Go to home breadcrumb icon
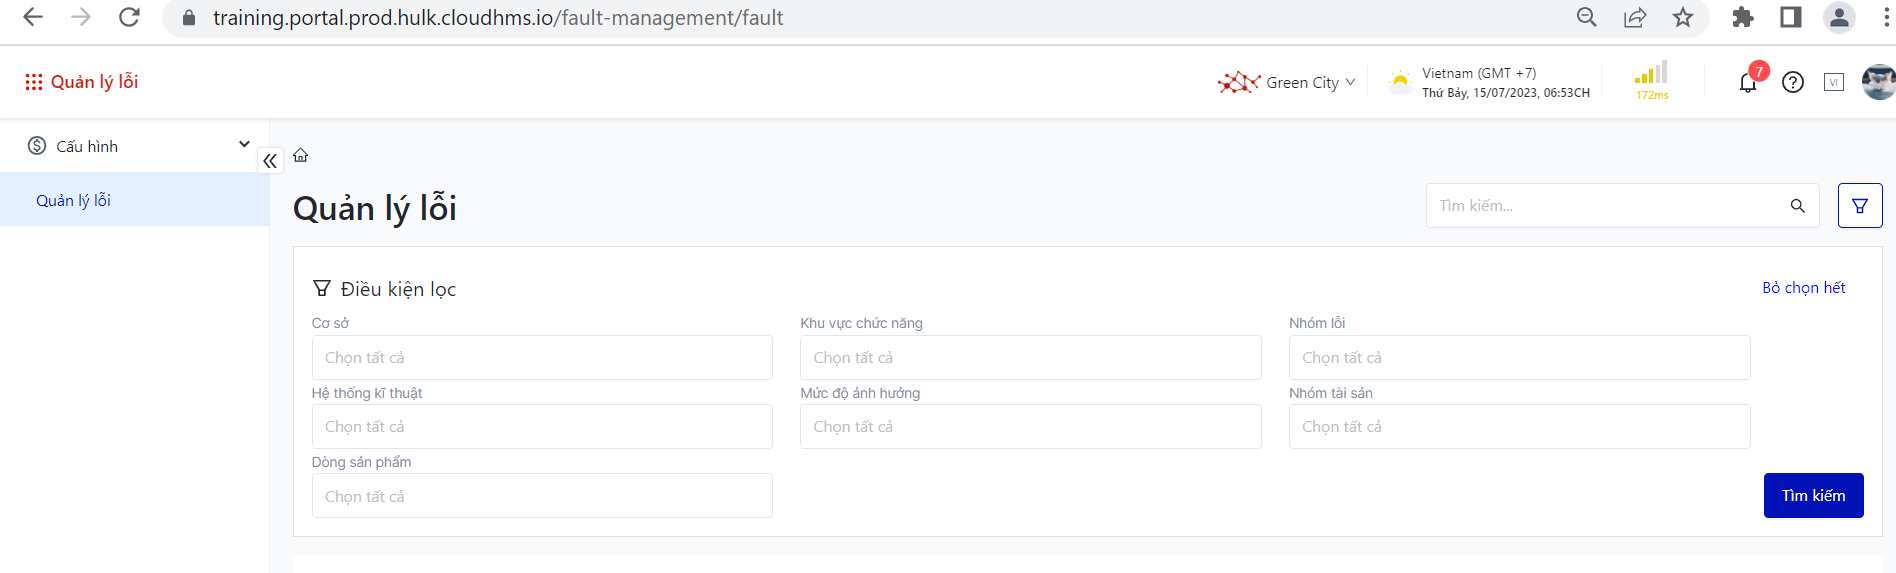Viewport: 1896px width, 573px height. 301,155
